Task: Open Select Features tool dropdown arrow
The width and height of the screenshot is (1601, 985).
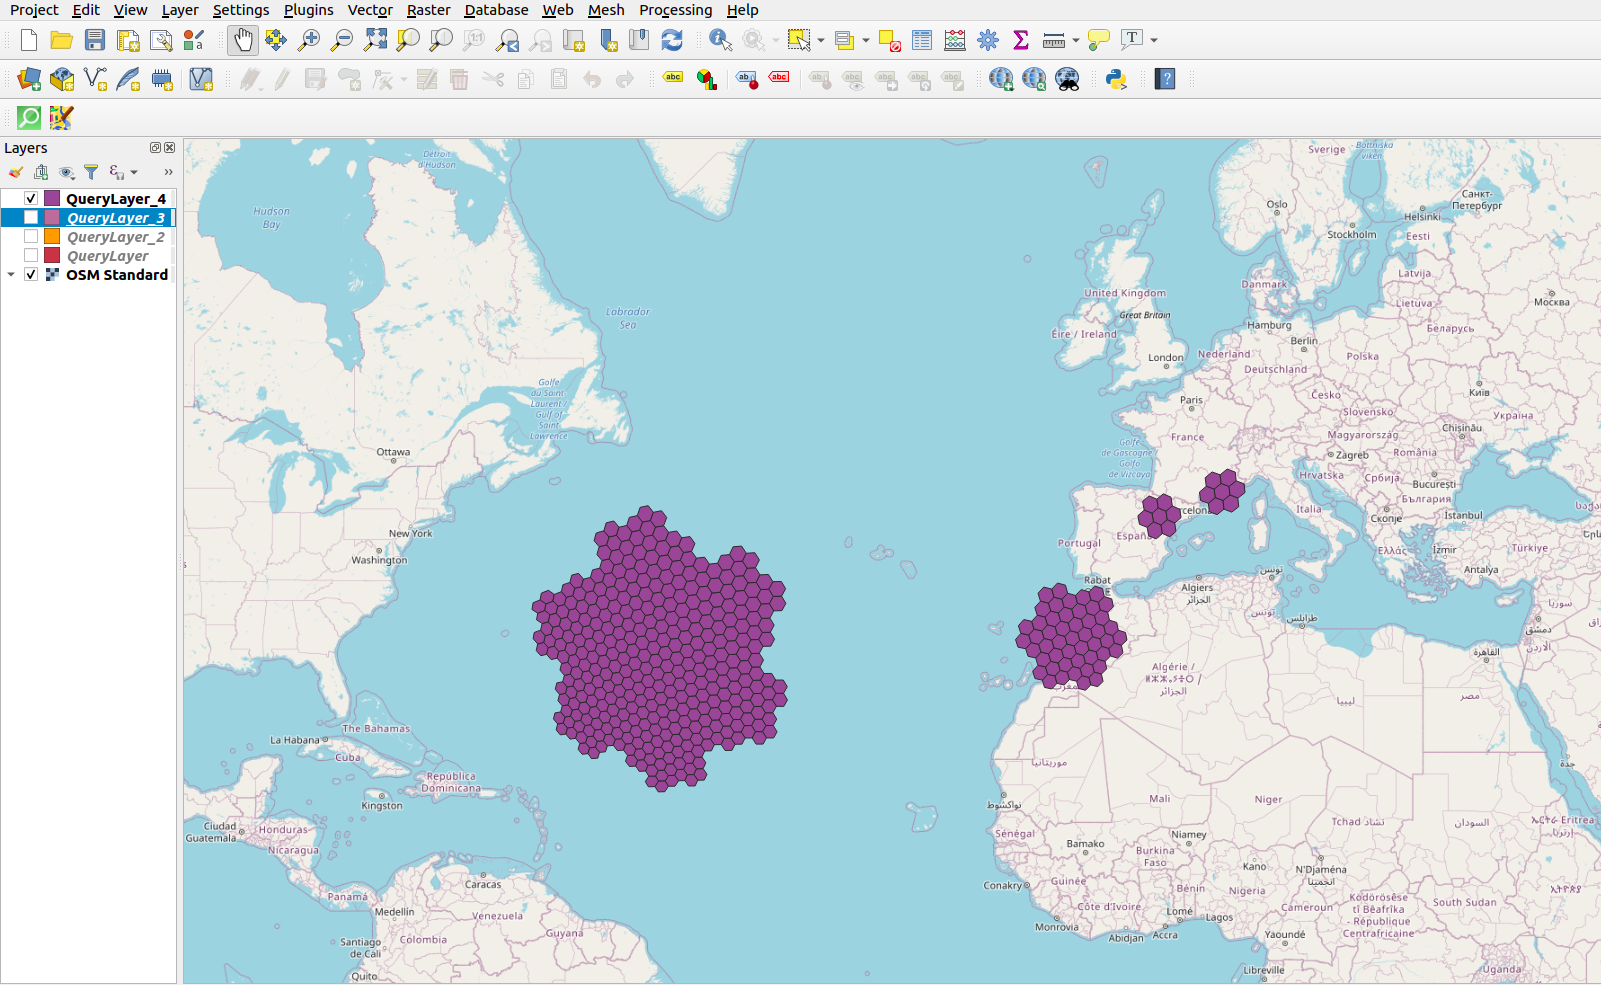Action: tap(821, 40)
